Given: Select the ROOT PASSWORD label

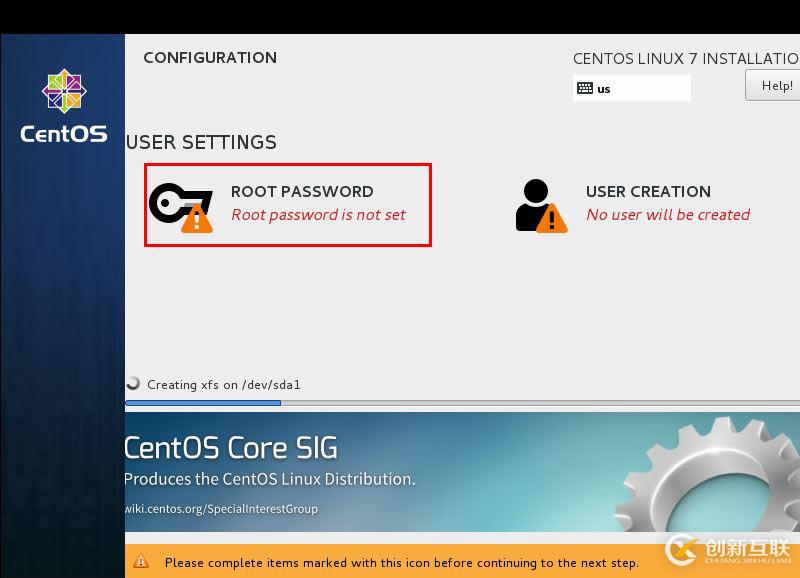Looking at the screenshot, I should click(x=302, y=191).
